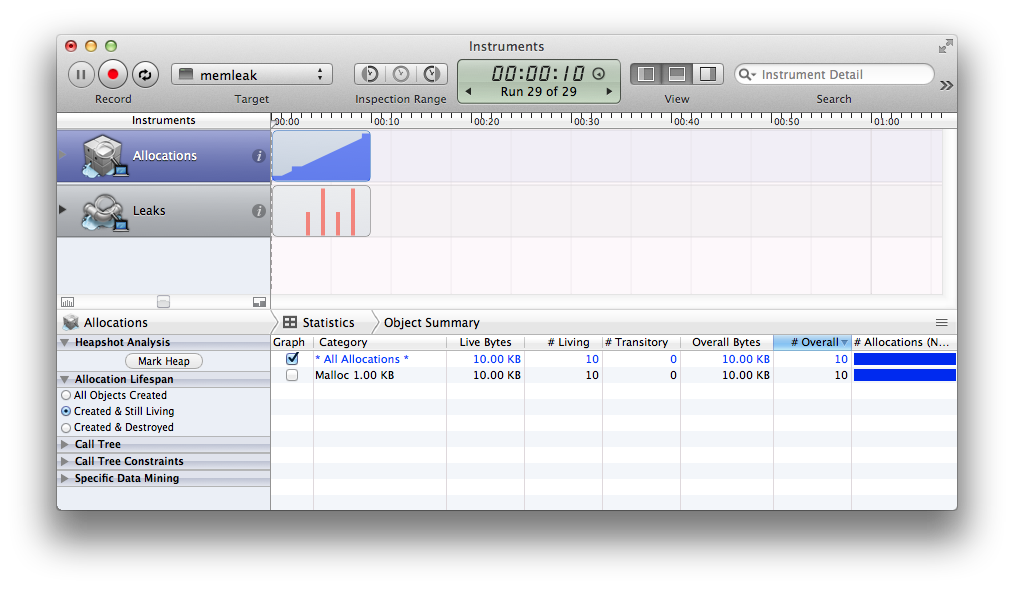Set inspection range start button

pos(370,74)
